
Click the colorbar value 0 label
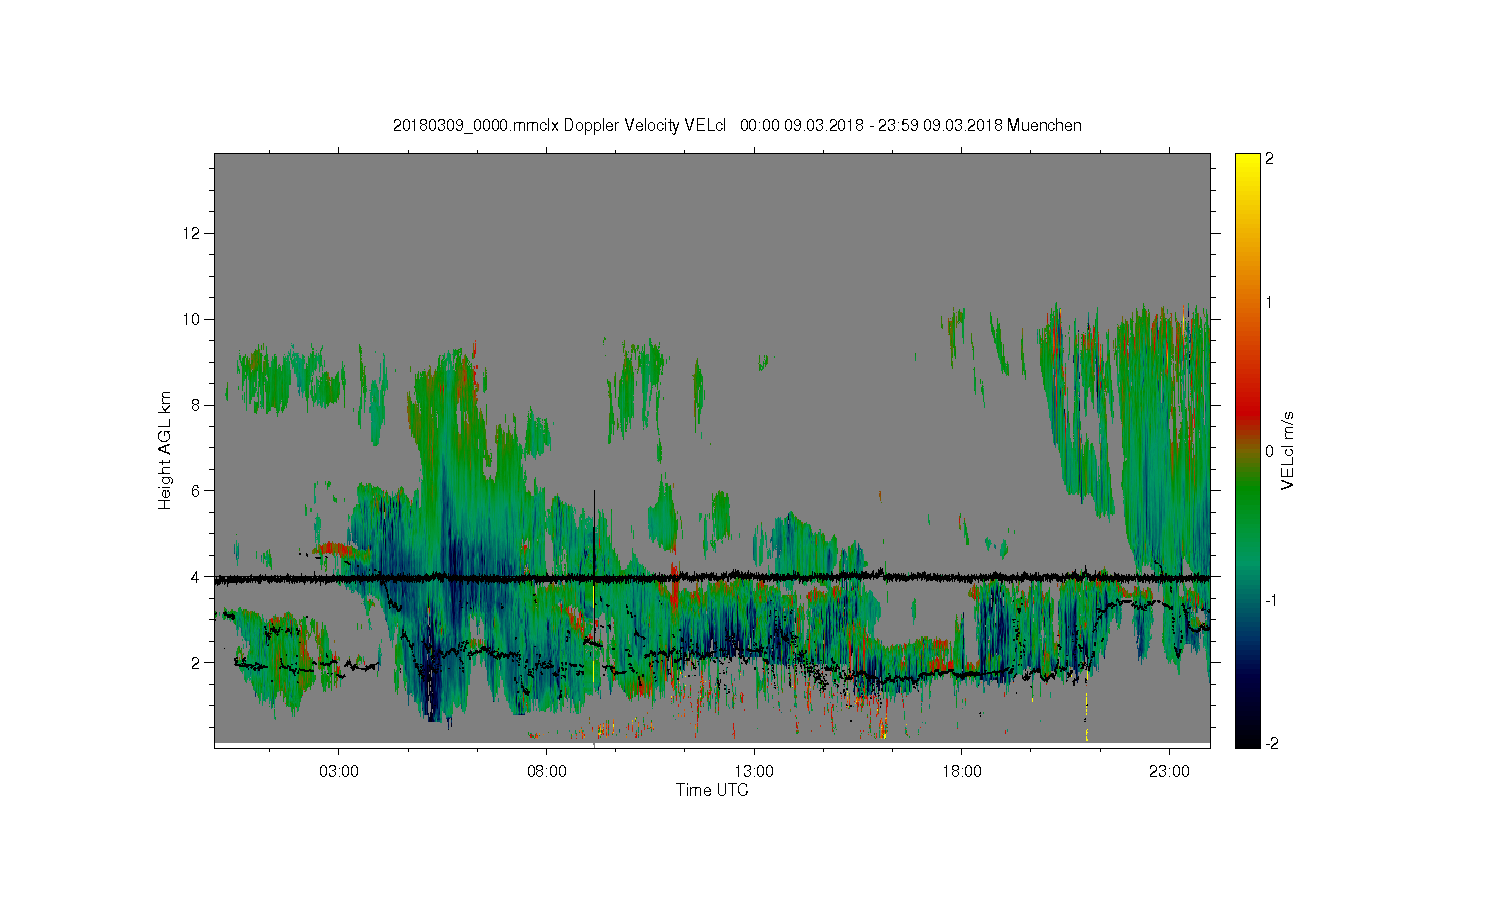click(1269, 451)
